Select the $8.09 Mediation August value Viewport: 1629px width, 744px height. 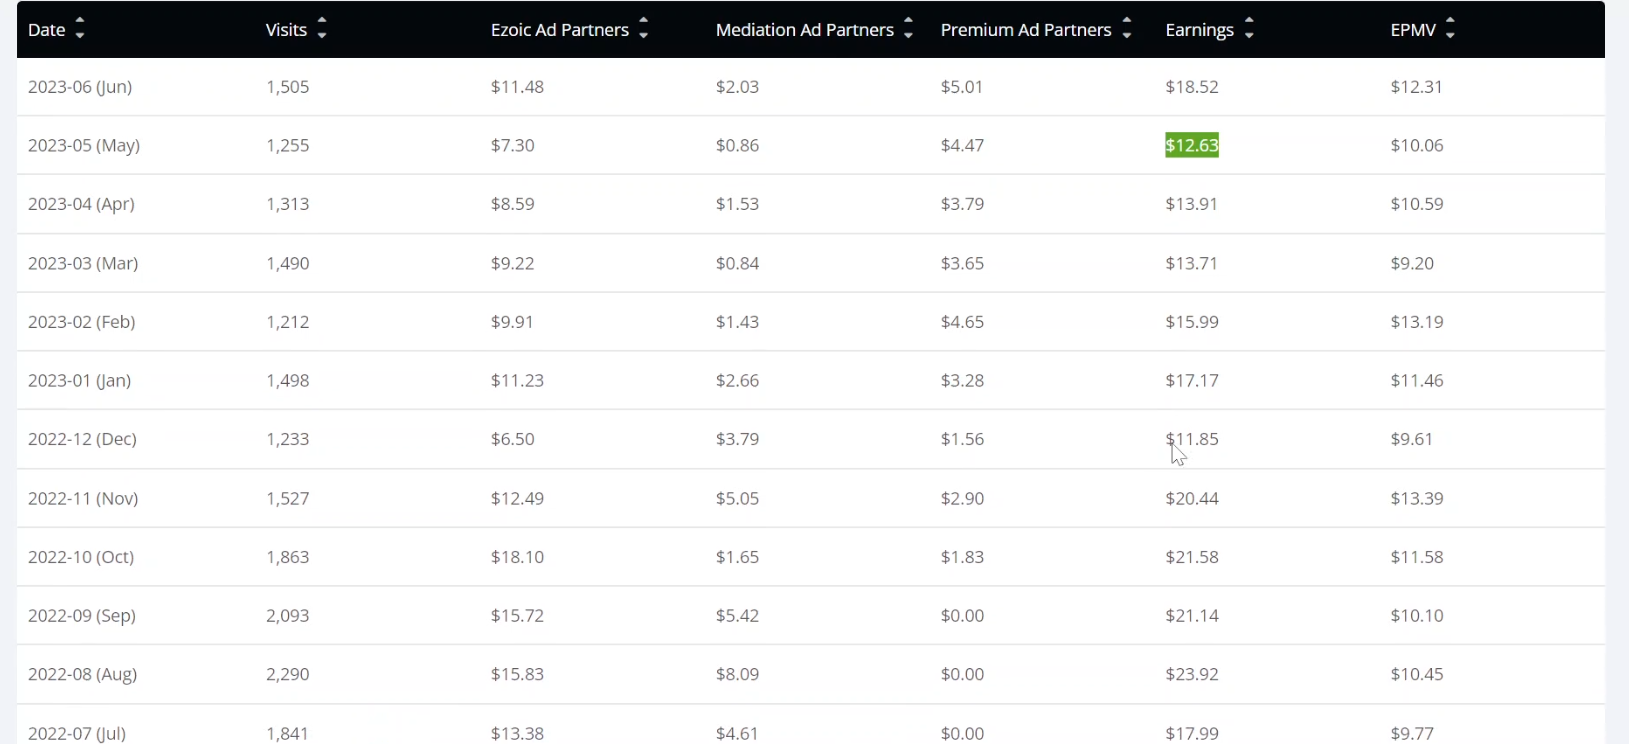(737, 674)
